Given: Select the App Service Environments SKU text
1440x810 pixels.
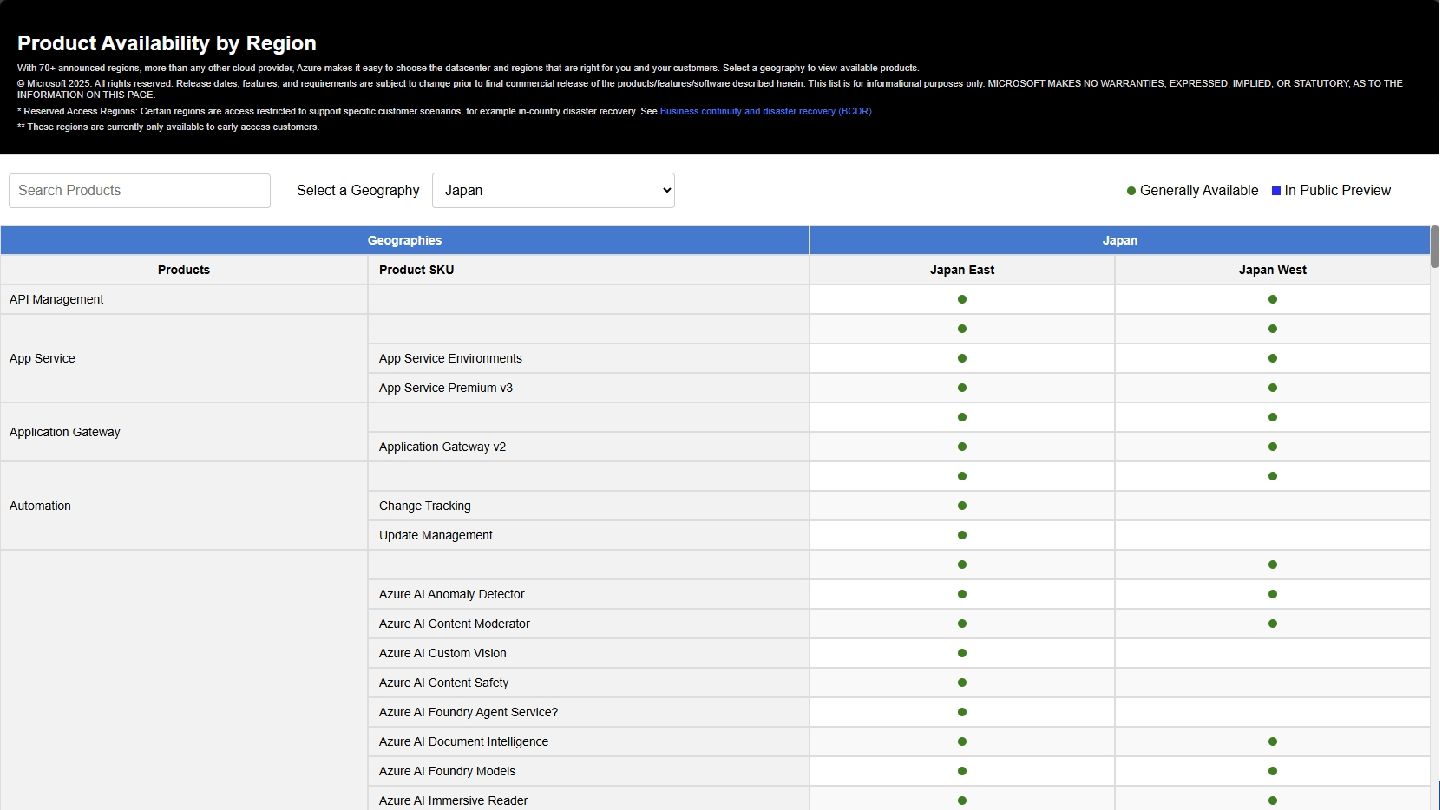Looking at the screenshot, I should click(x=450, y=358).
